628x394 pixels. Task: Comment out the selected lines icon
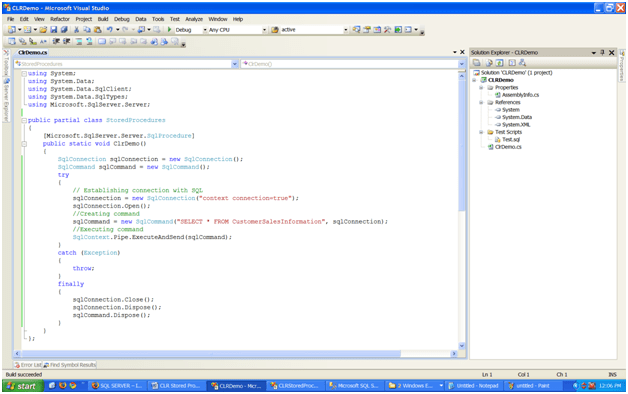click(79, 41)
